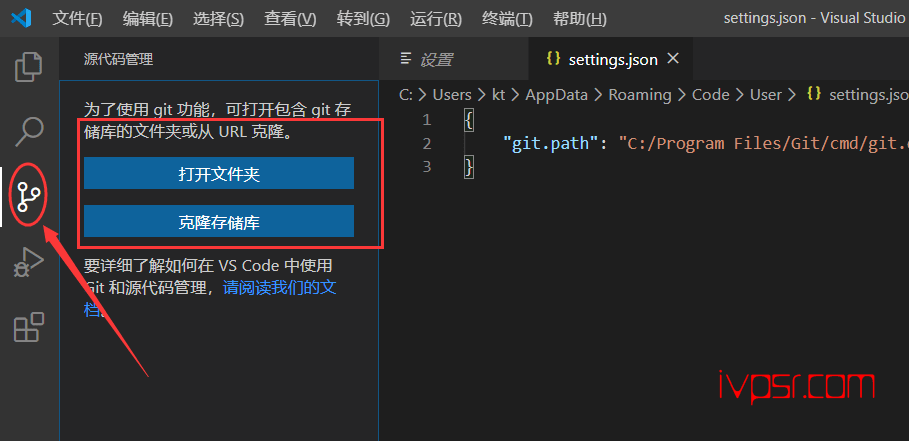909x441 pixels.
Task: Open the 运行(R) menu
Action: point(436,19)
